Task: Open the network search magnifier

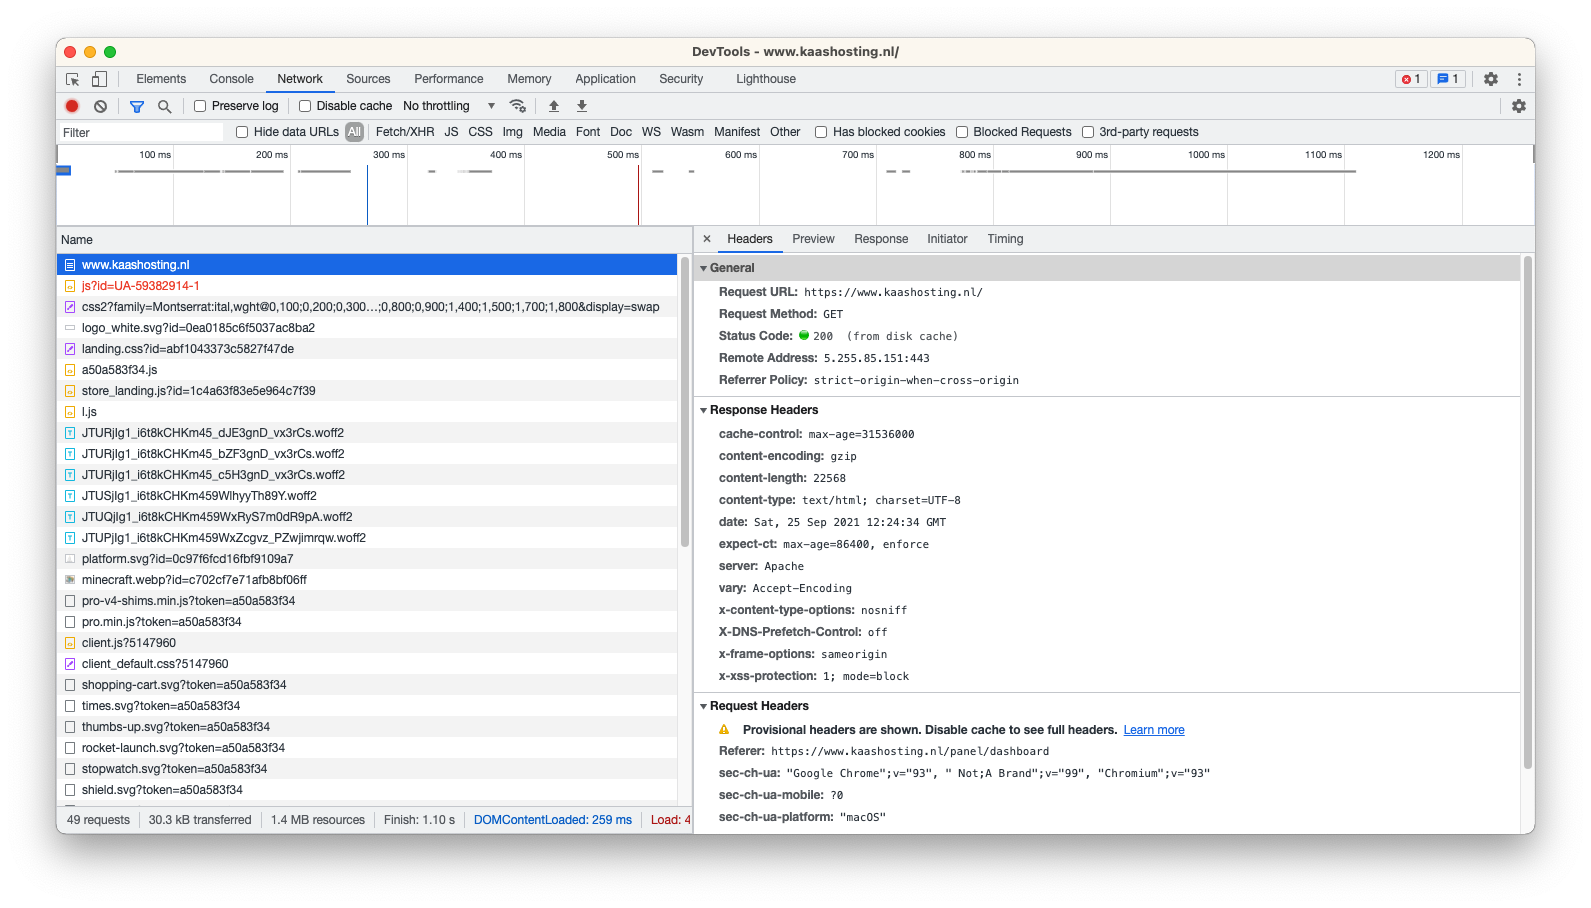Action: [165, 106]
